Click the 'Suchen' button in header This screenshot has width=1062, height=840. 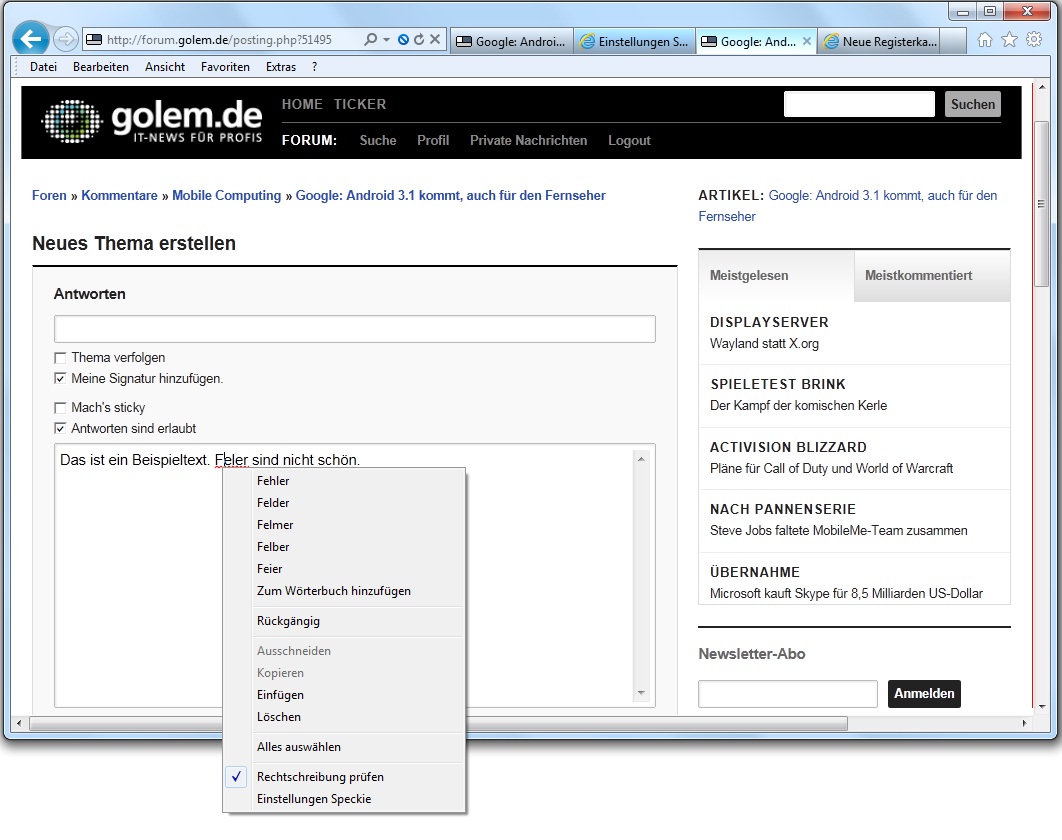click(x=972, y=104)
